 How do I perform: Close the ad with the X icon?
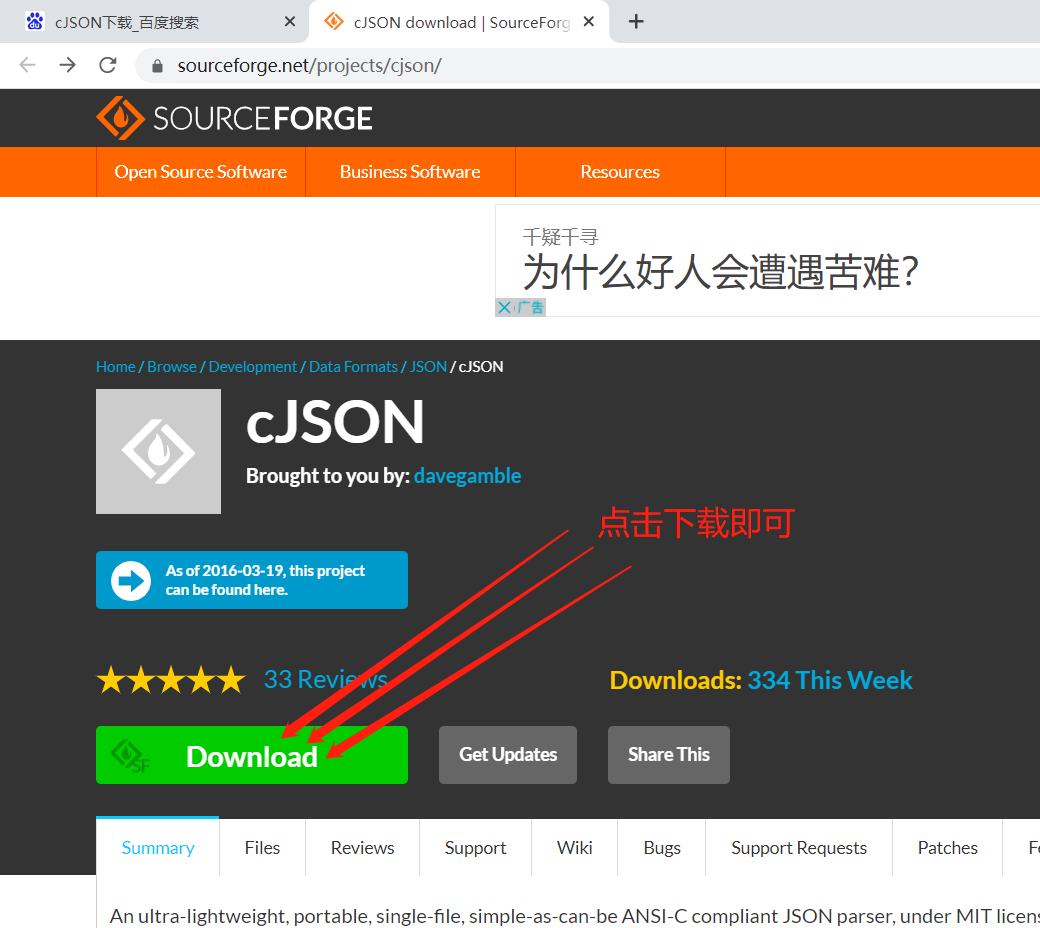click(x=504, y=307)
